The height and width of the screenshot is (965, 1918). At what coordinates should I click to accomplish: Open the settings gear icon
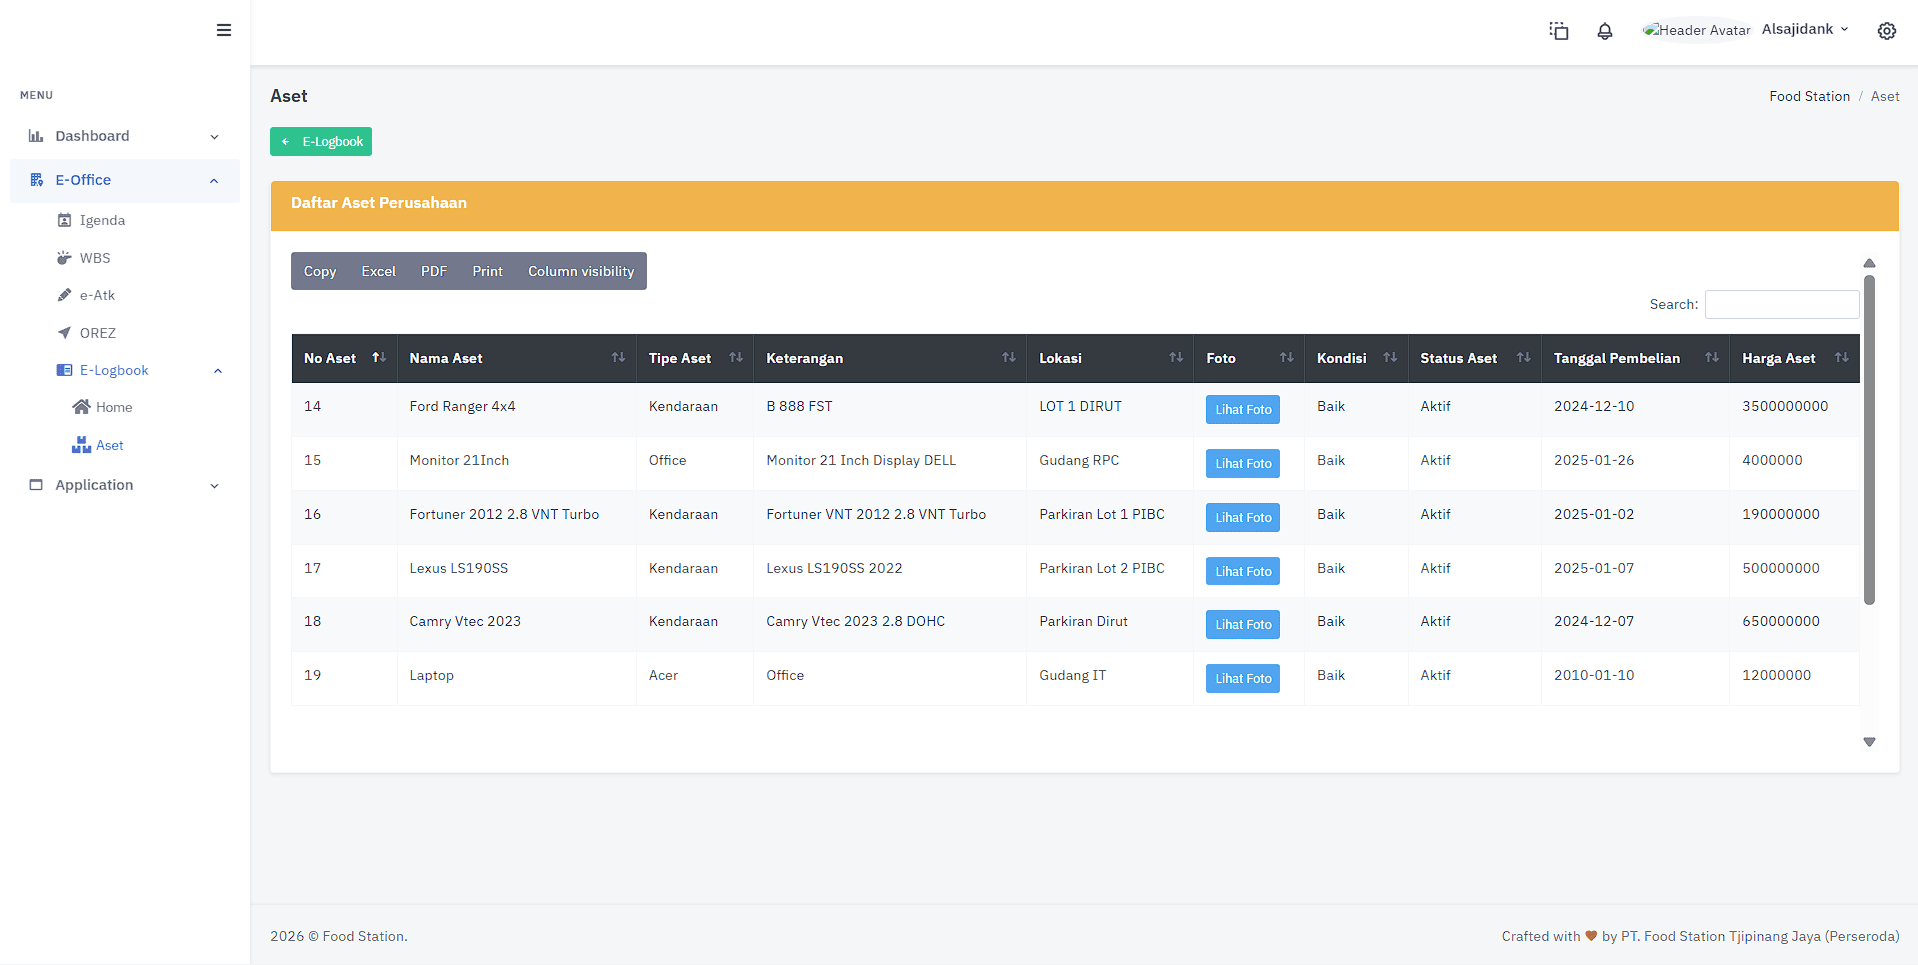coord(1887,31)
